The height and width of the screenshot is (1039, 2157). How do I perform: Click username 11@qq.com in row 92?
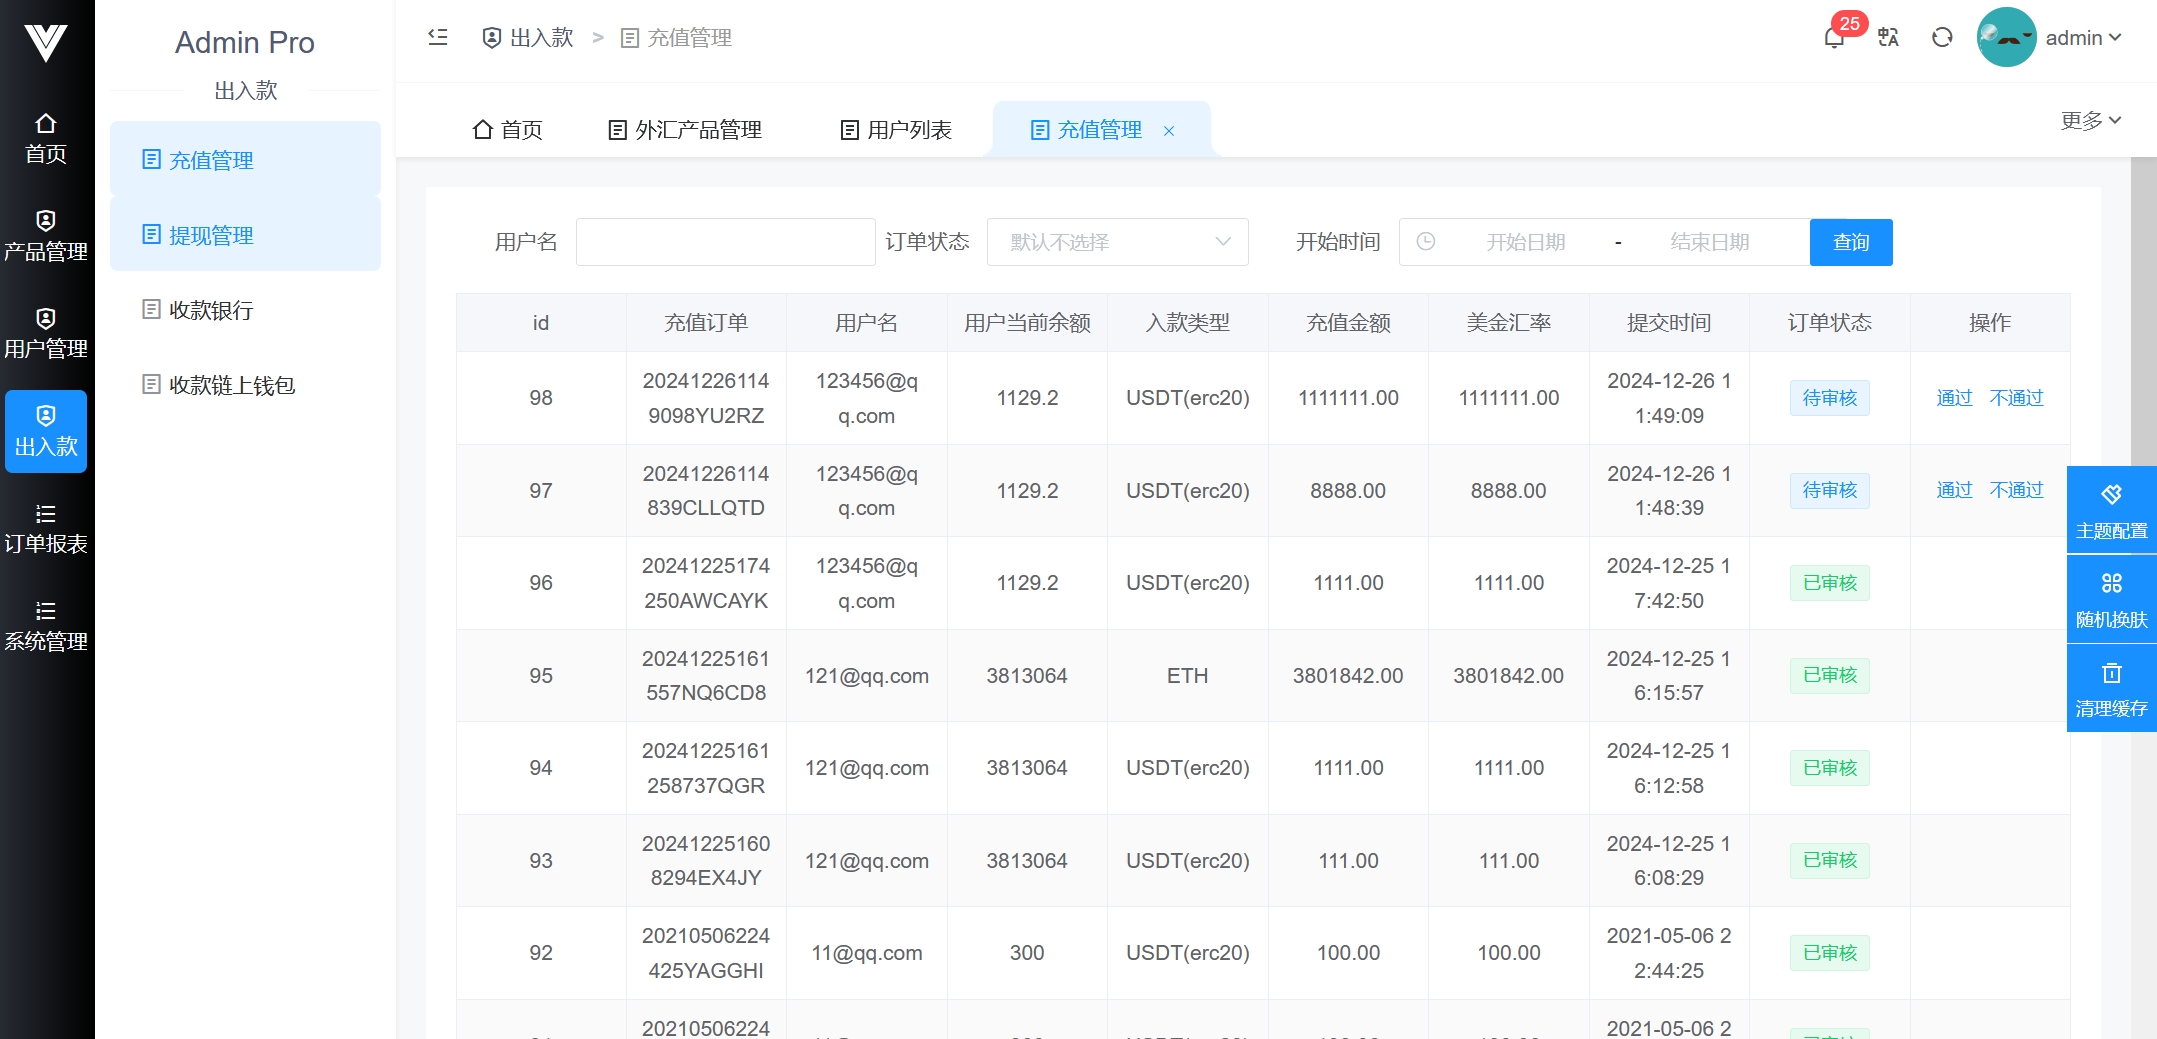click(866, 953)
